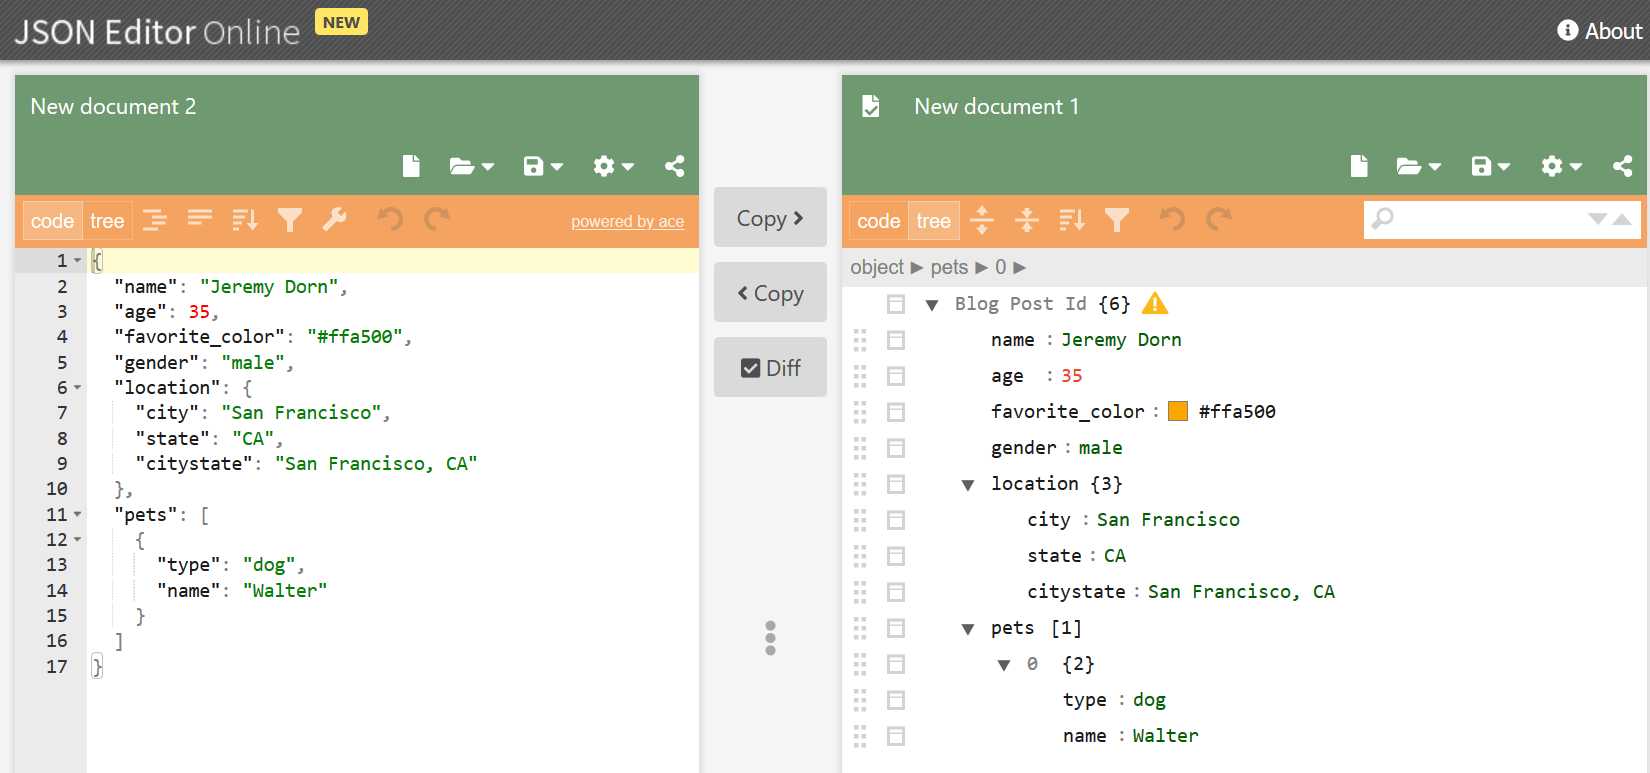Click the panel splitter dots handle
Screen dimensions: 1650x773
coord(770,638)
